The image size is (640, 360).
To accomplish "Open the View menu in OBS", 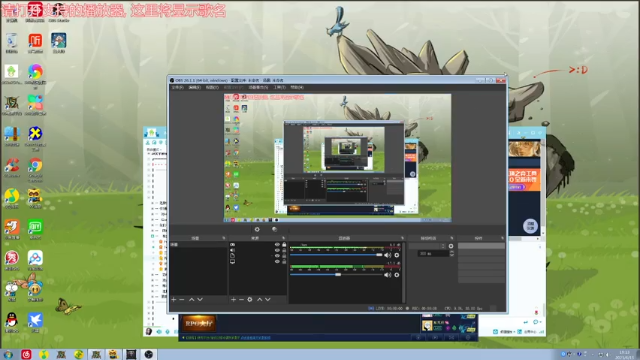I will [212, 87].
